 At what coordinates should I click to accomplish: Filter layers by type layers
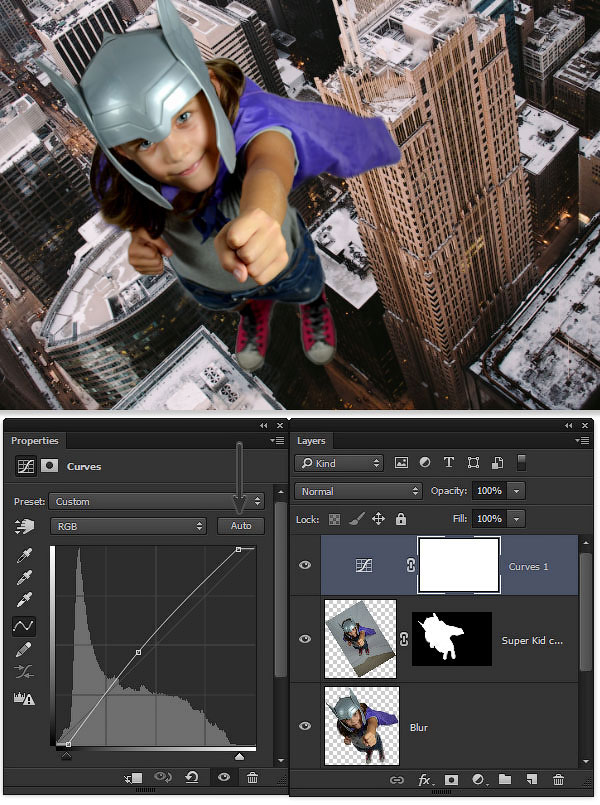coord(449,463)
